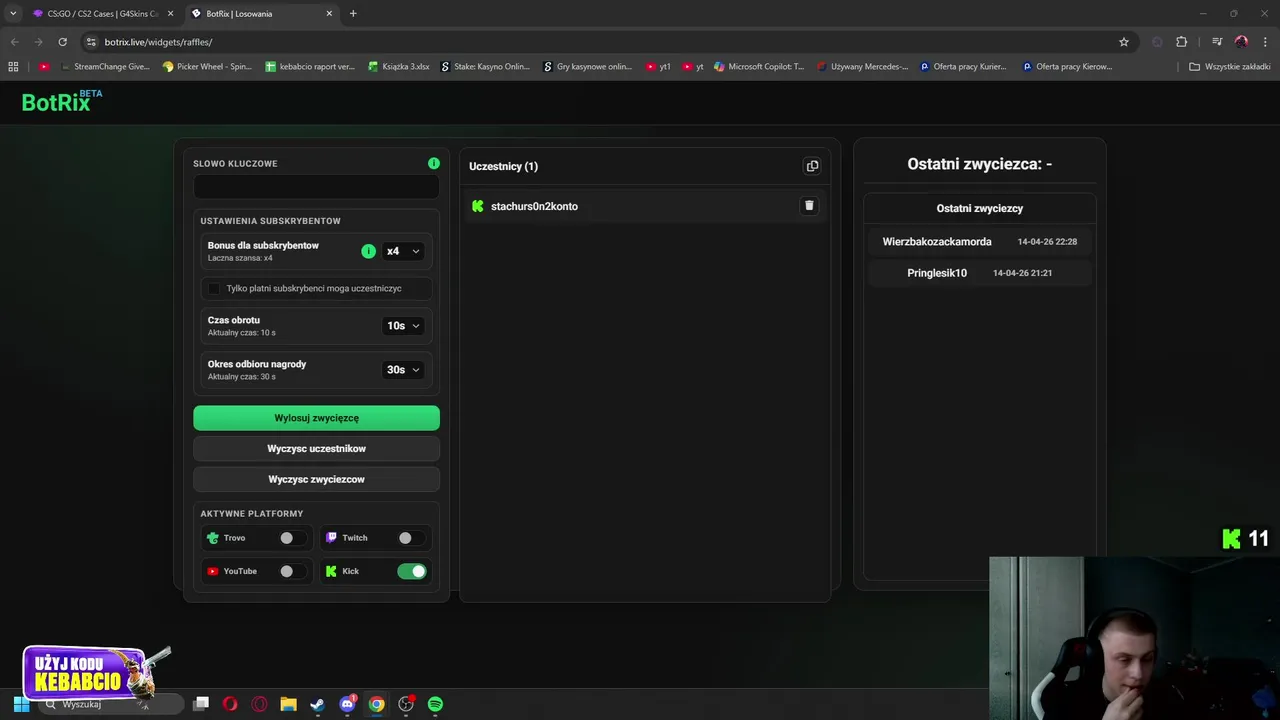1280x720 pixels.
Task: Click the info icon next to Bonus dla subskrybentow
Action: click(368, 251)
